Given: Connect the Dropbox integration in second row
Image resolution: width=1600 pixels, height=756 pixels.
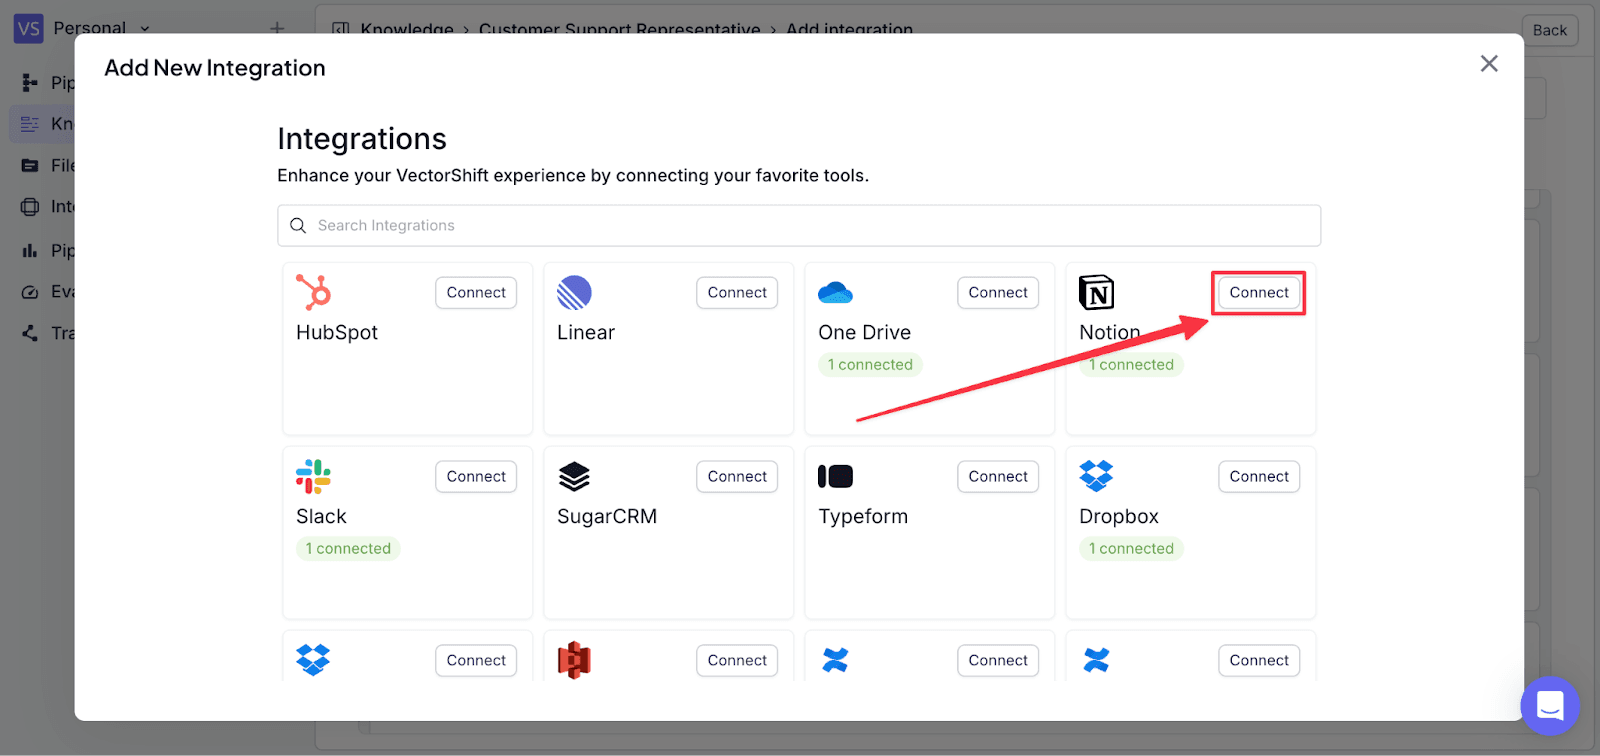Looking at the screenshot, I should coord(1259,477).
